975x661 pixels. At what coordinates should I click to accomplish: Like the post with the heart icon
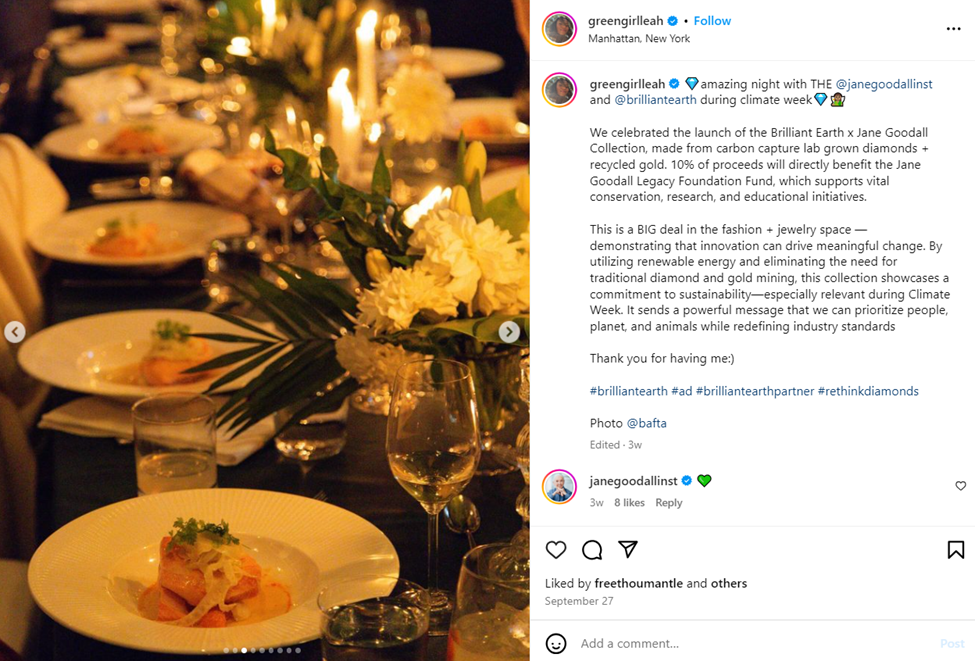pyautogui.click(x=556, y=550)
